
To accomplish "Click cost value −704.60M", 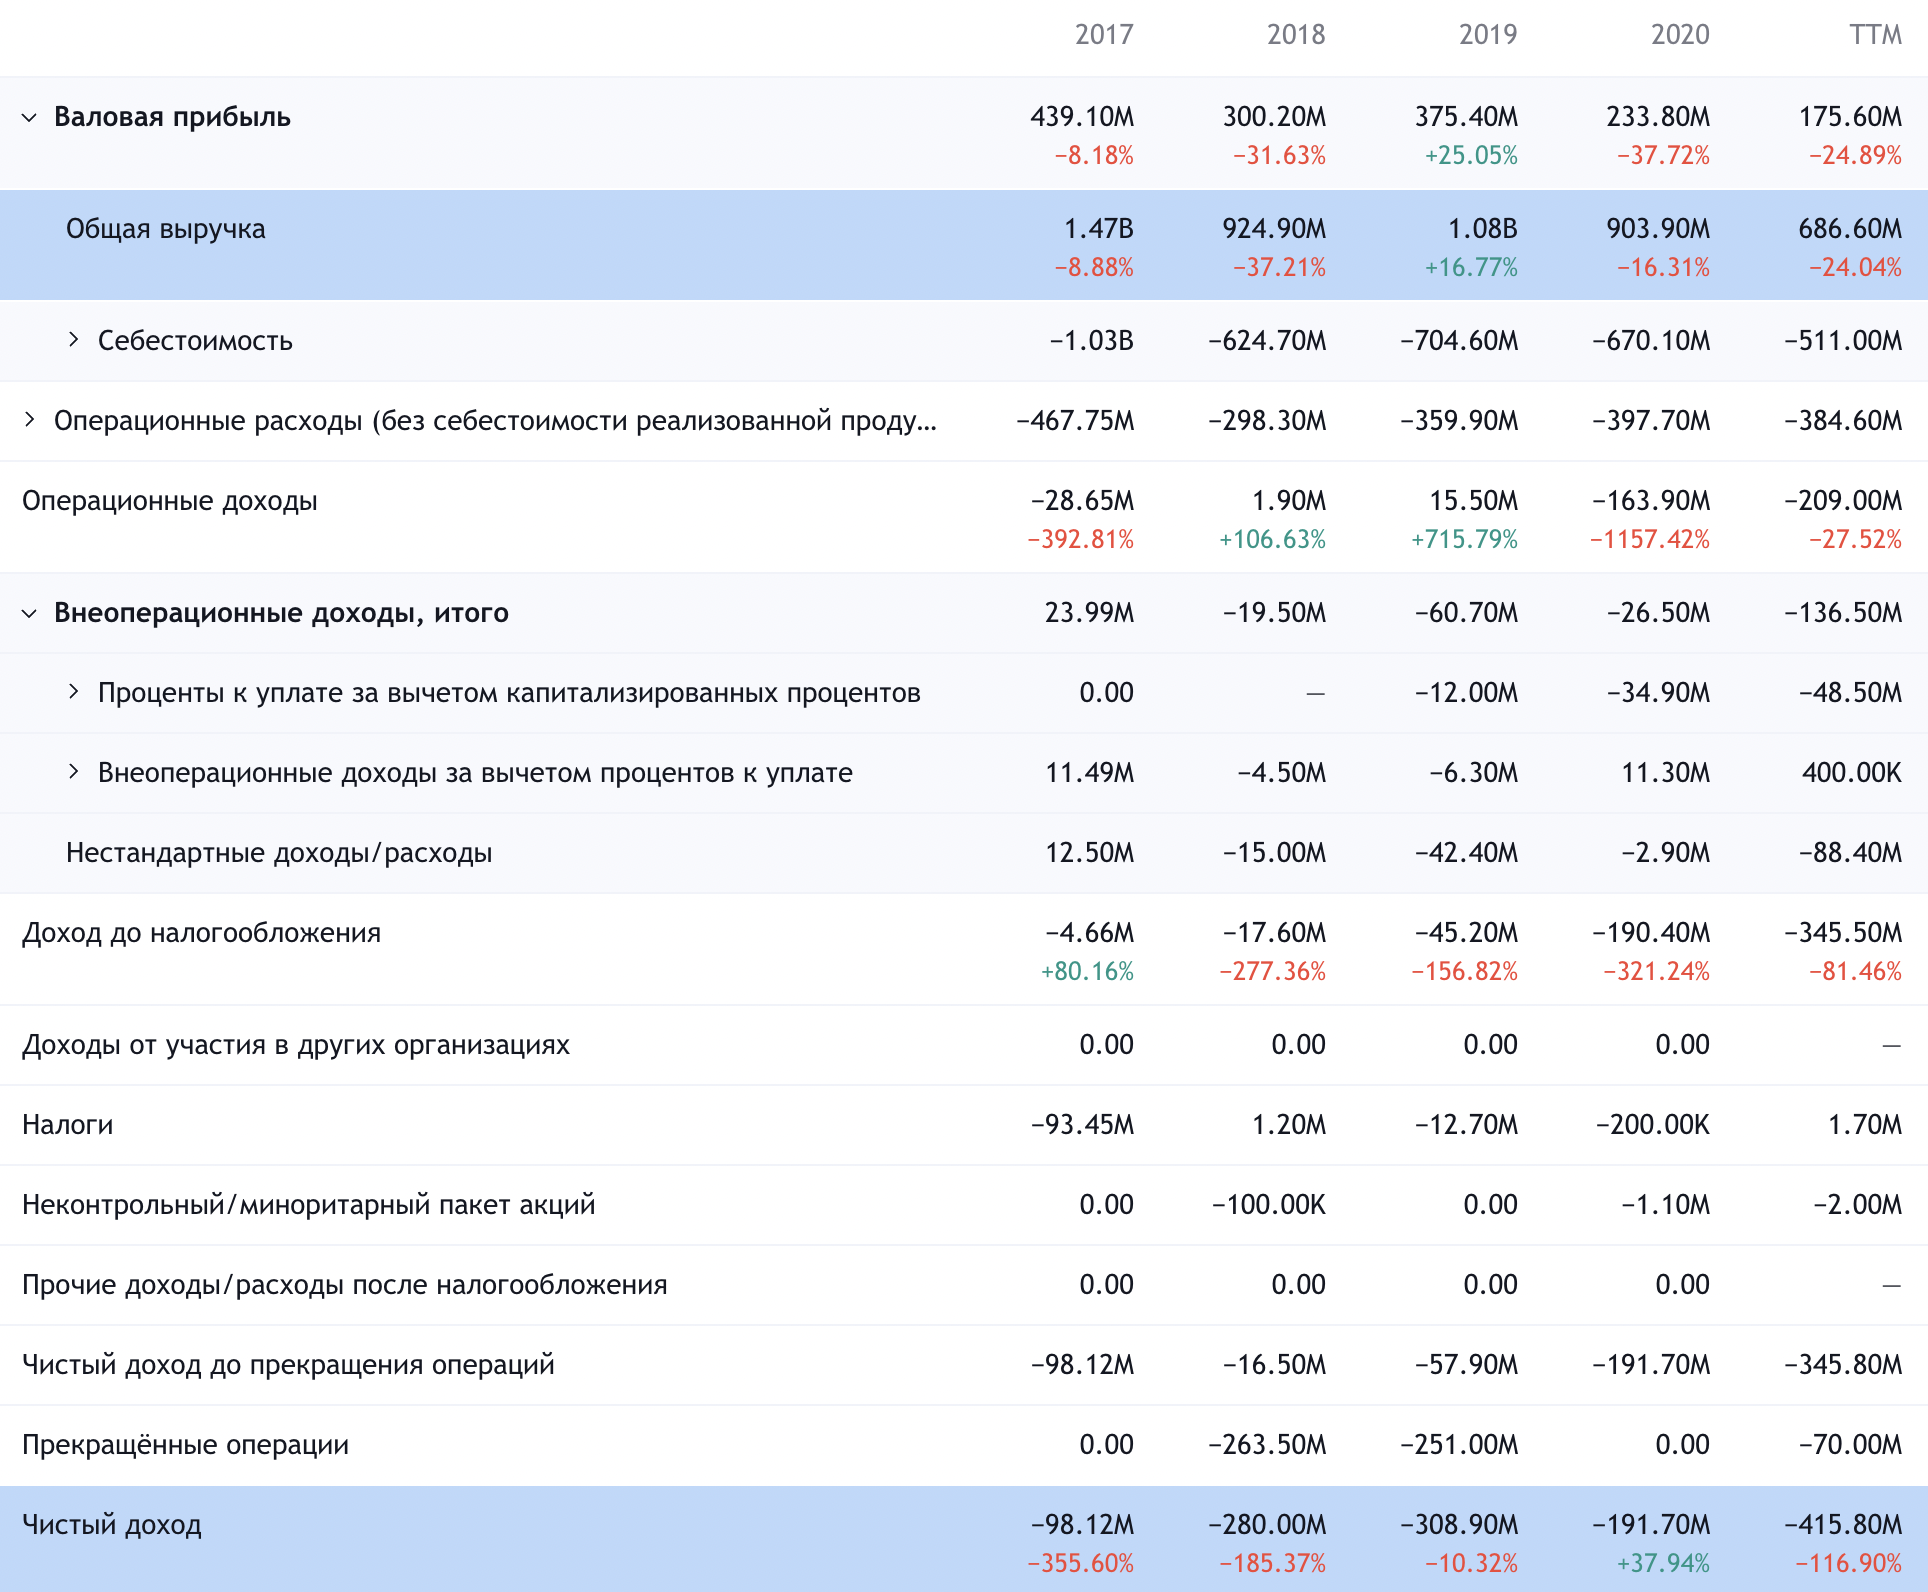I will [x=1459, y=341].
